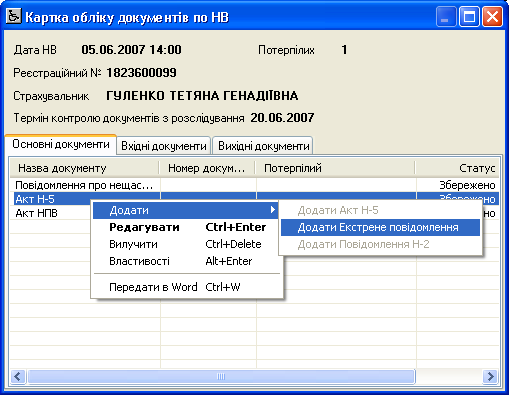Screen dimensions: 509x395
Task: Click the insurer name ГУЛЕНКО ТЕТЯНА ГЕНАДІЇВНА
Action: [x=202, y=96]
